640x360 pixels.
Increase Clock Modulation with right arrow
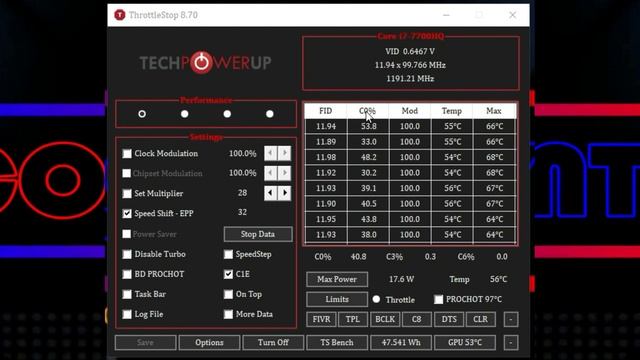pos(284,153)
